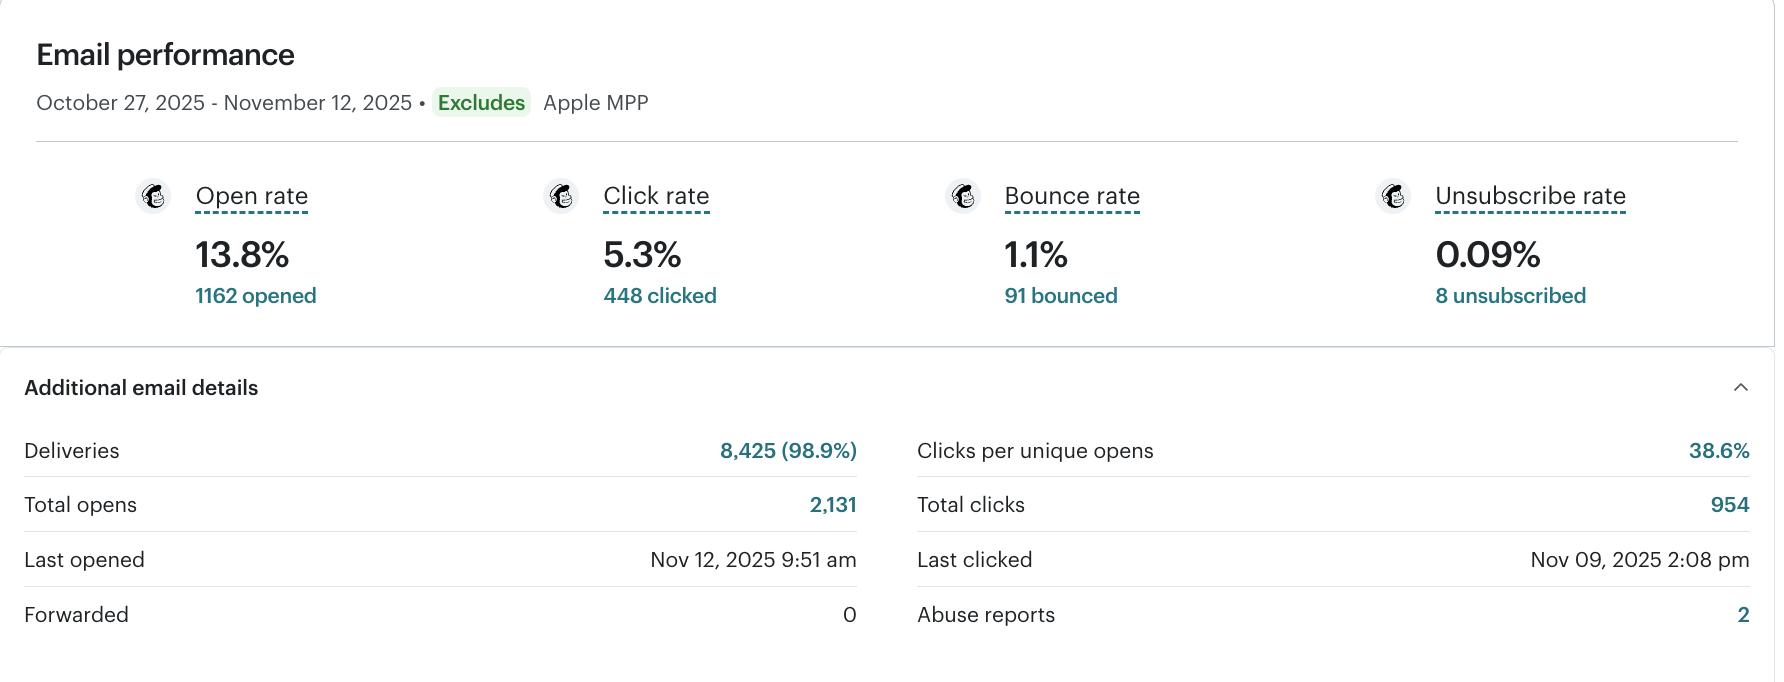Click the Mailchimp icon beside Bounce rate
This screenshot has width=1784, height=682.
963,196
